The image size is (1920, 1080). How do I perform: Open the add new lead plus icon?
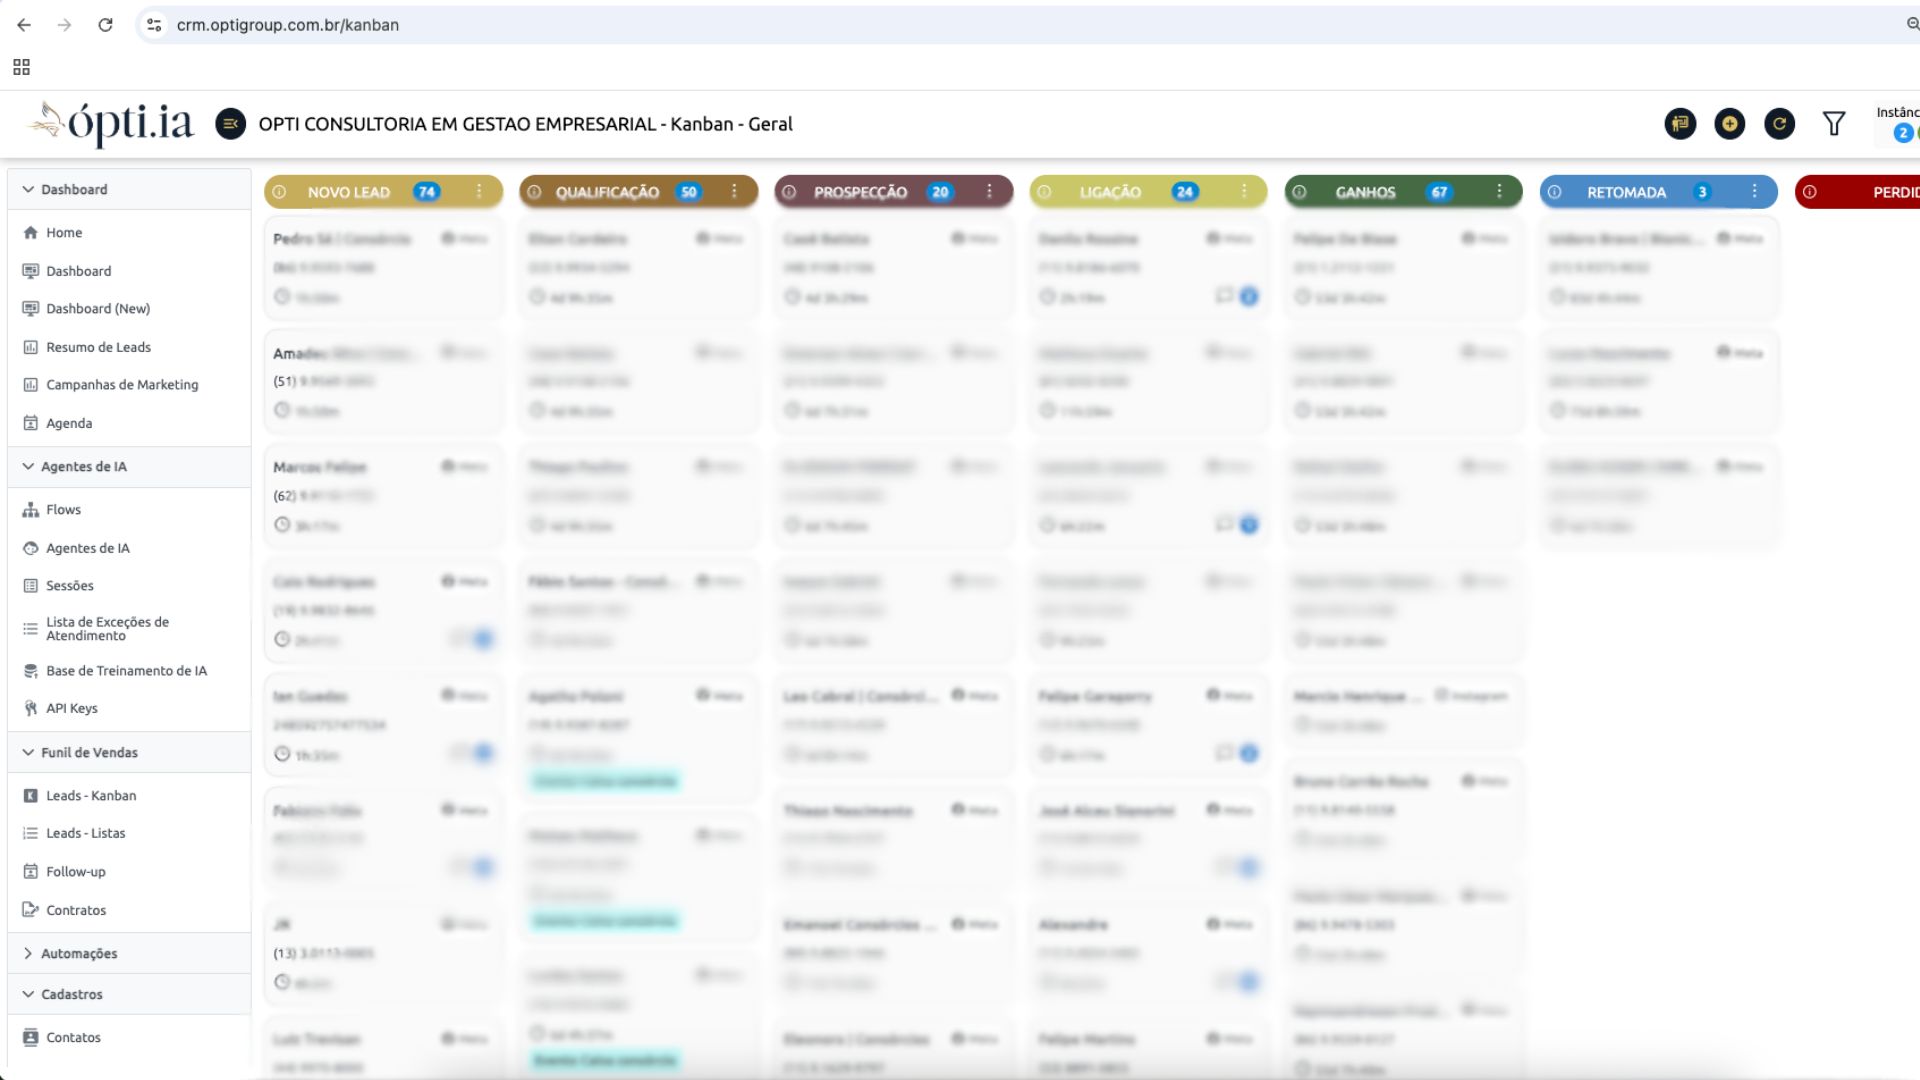click(x=1730, y=123)
